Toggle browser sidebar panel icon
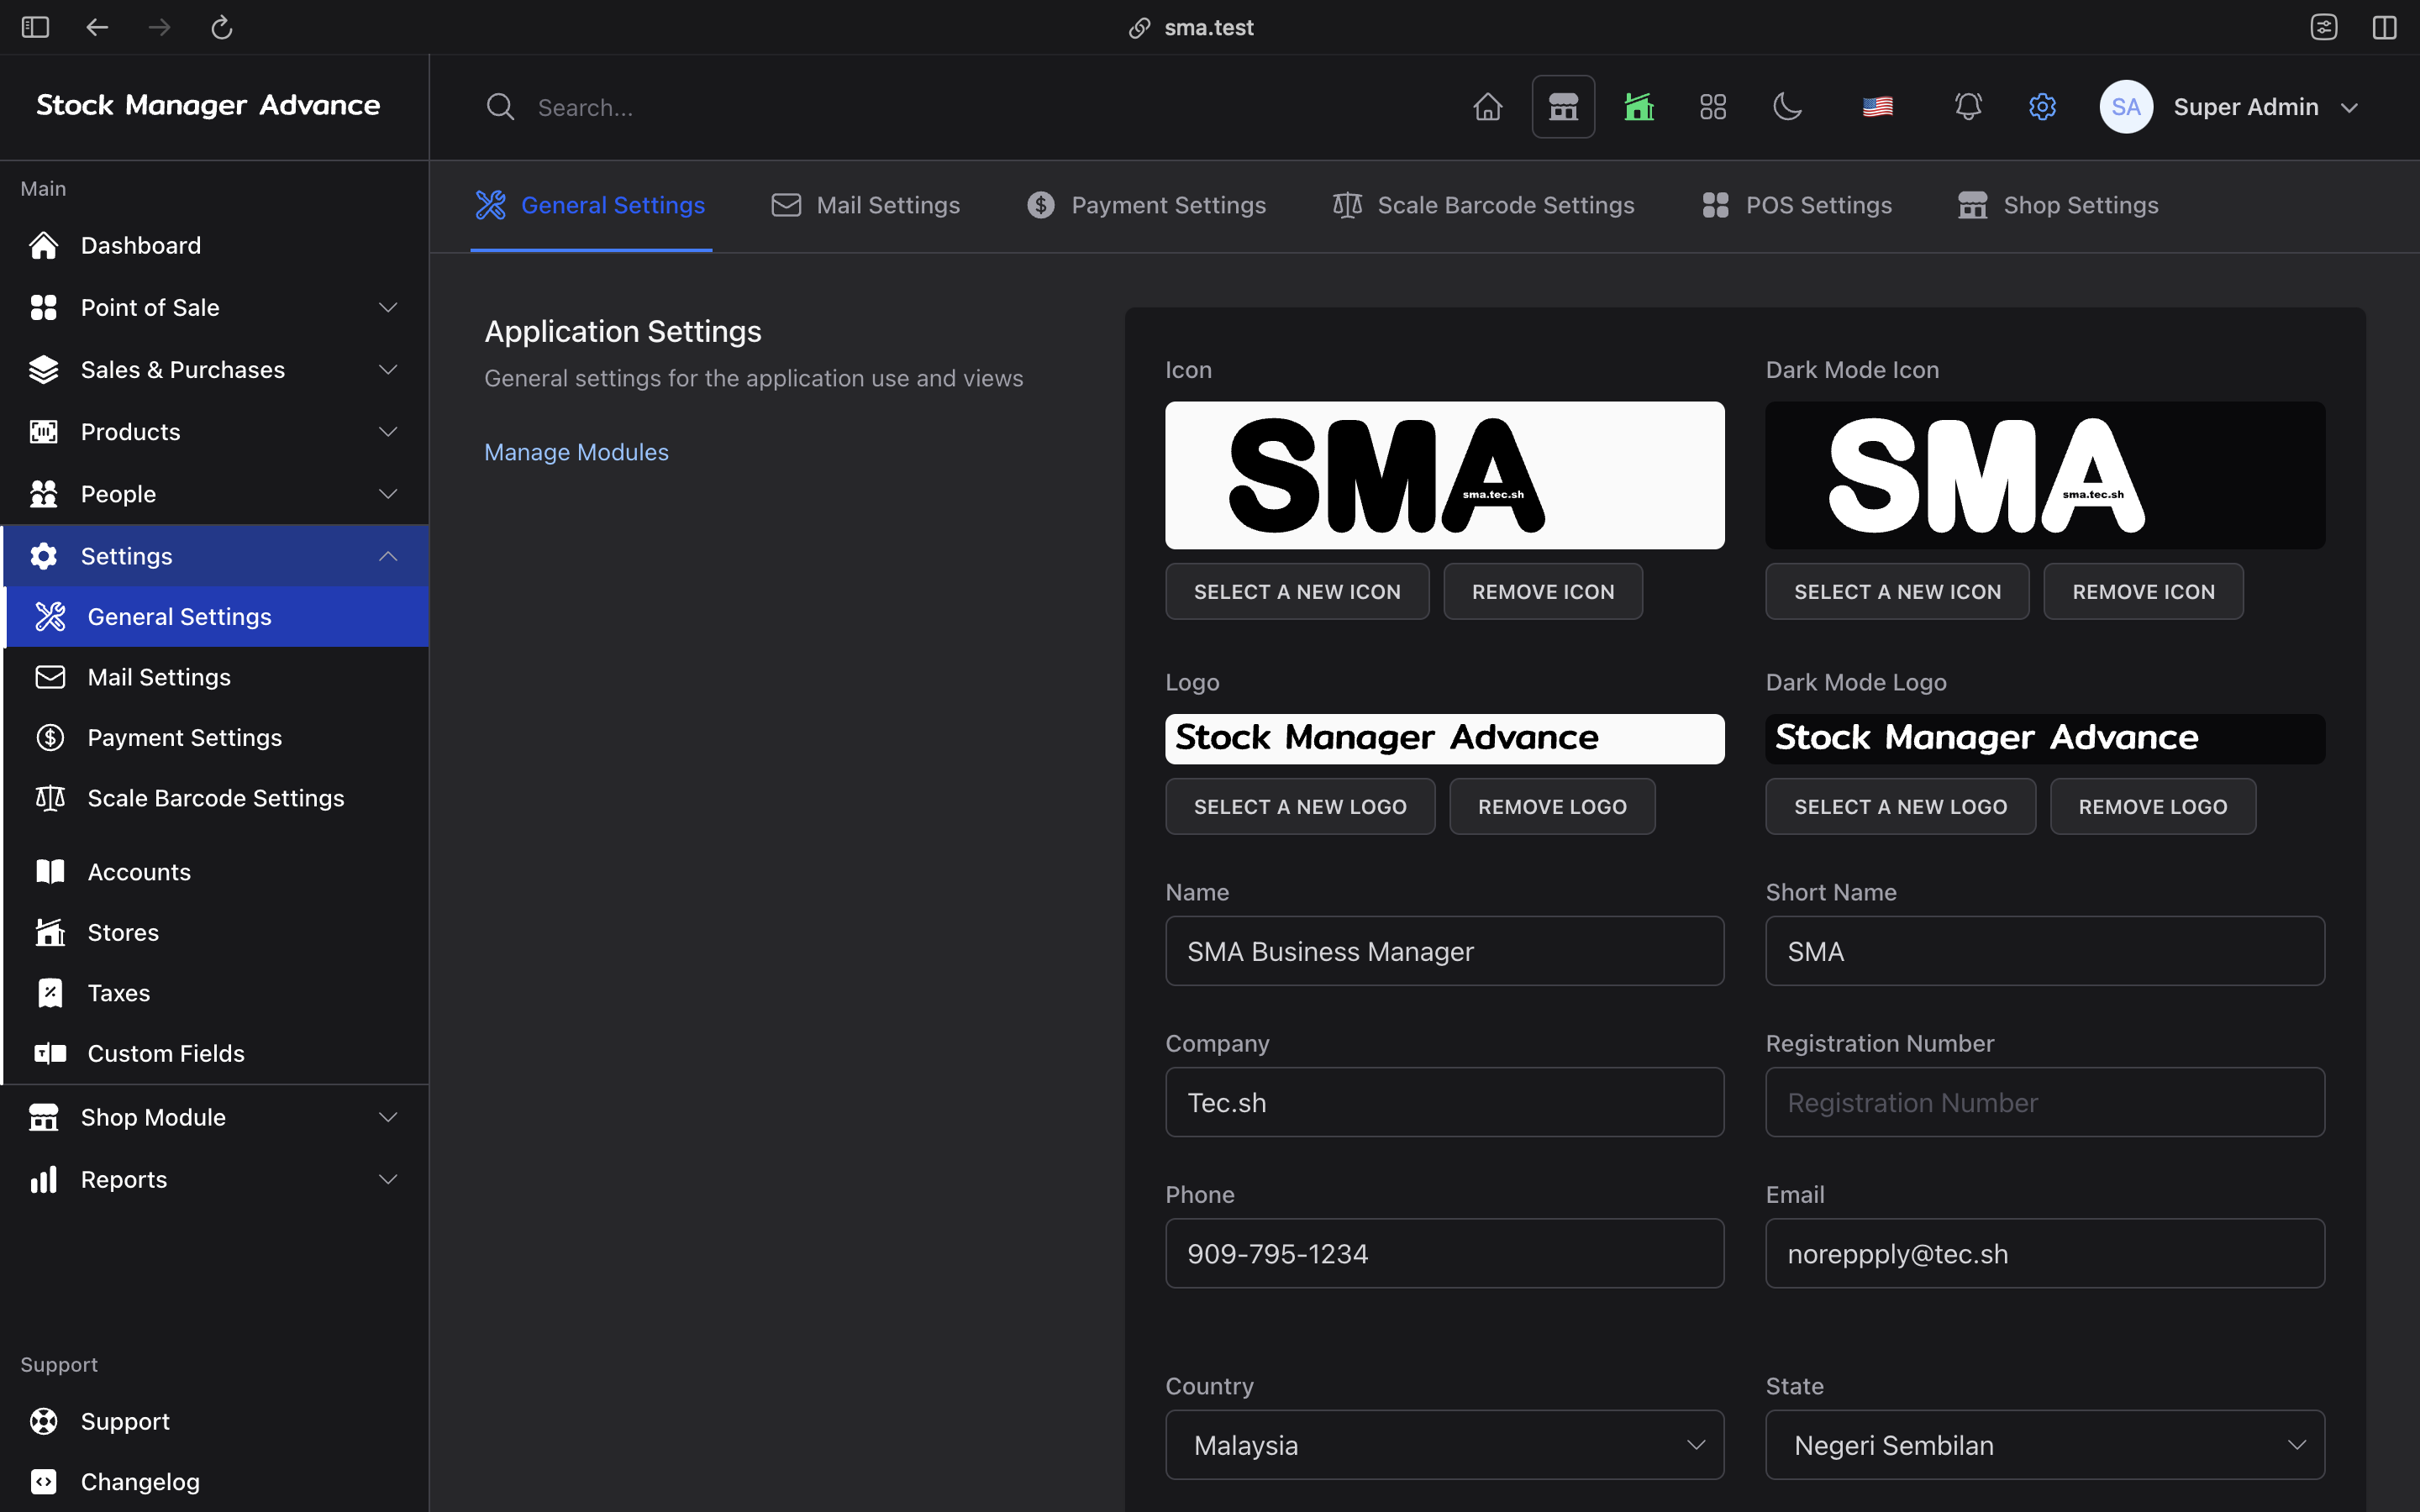Screen dimensions: 2420x1512 (35, 27)
